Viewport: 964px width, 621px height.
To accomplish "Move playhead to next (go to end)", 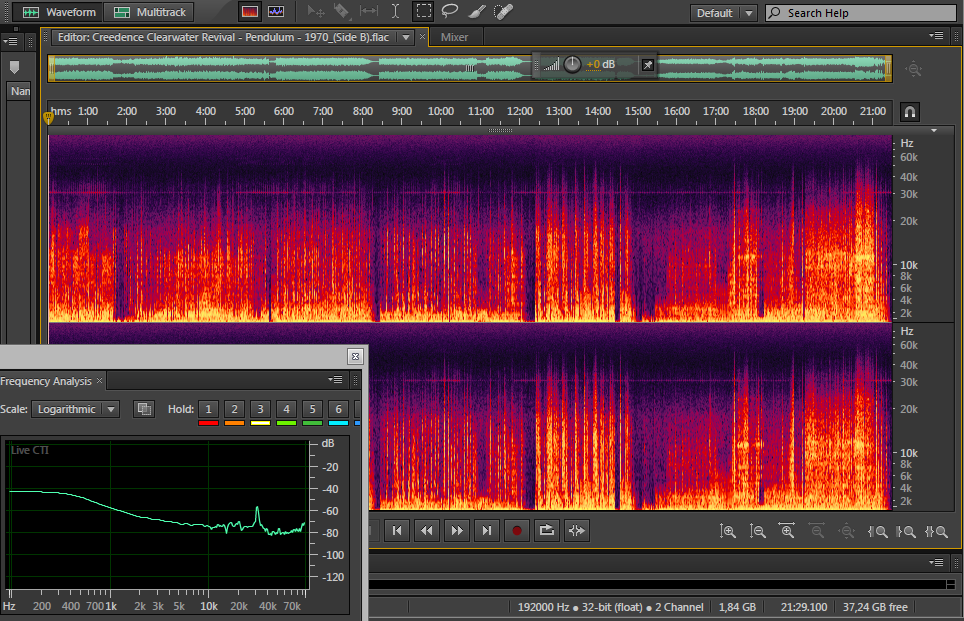I will [486, 531].
